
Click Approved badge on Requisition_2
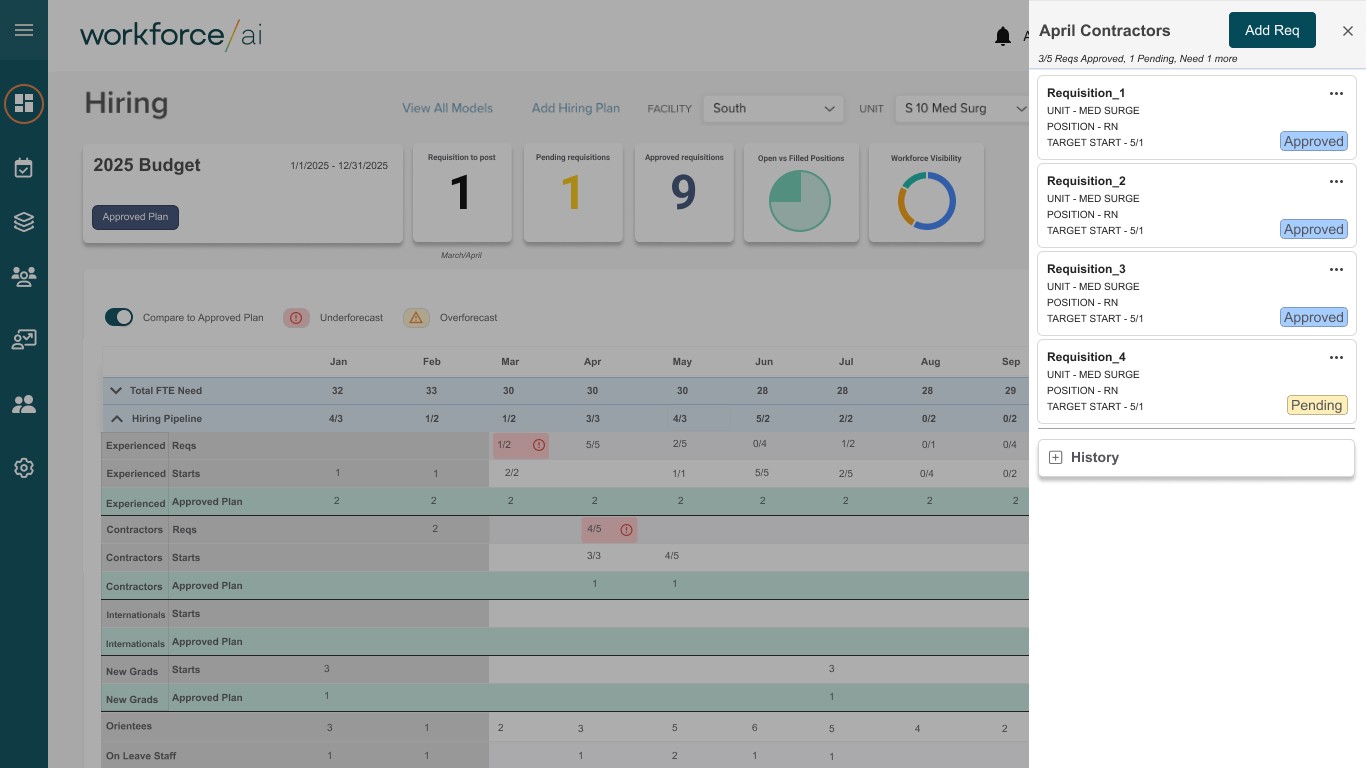1314,229
